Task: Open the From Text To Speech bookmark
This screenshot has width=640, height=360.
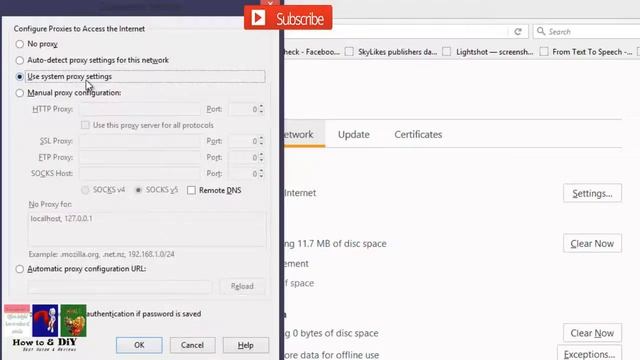Action: coord(586,52)
